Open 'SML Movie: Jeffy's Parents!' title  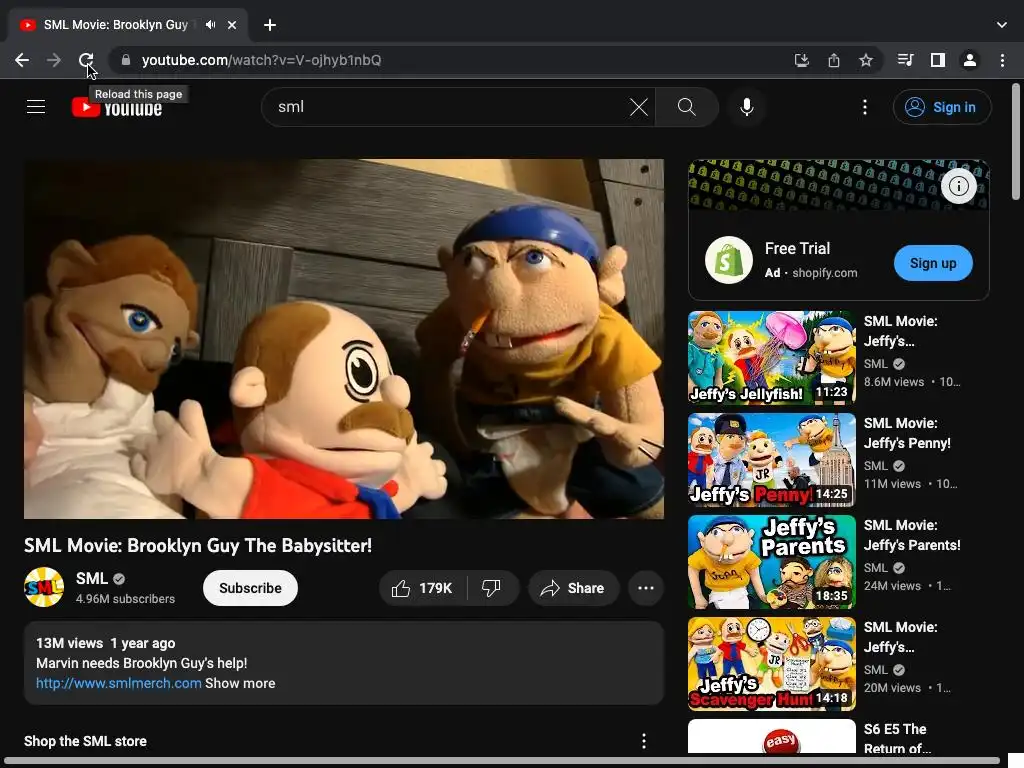(912, 535)
